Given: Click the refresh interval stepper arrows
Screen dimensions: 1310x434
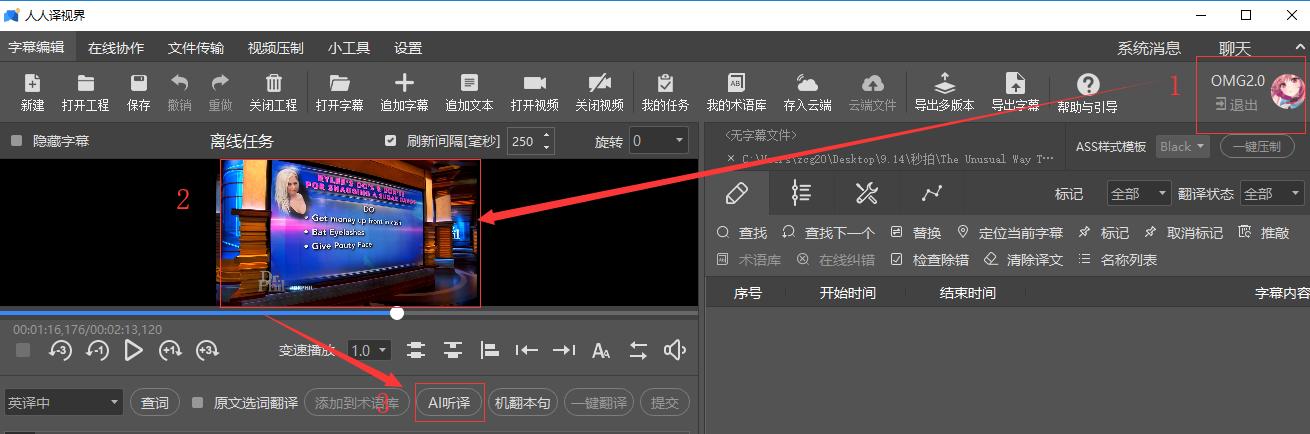Looking at the screenshot, I should (547, 141).
